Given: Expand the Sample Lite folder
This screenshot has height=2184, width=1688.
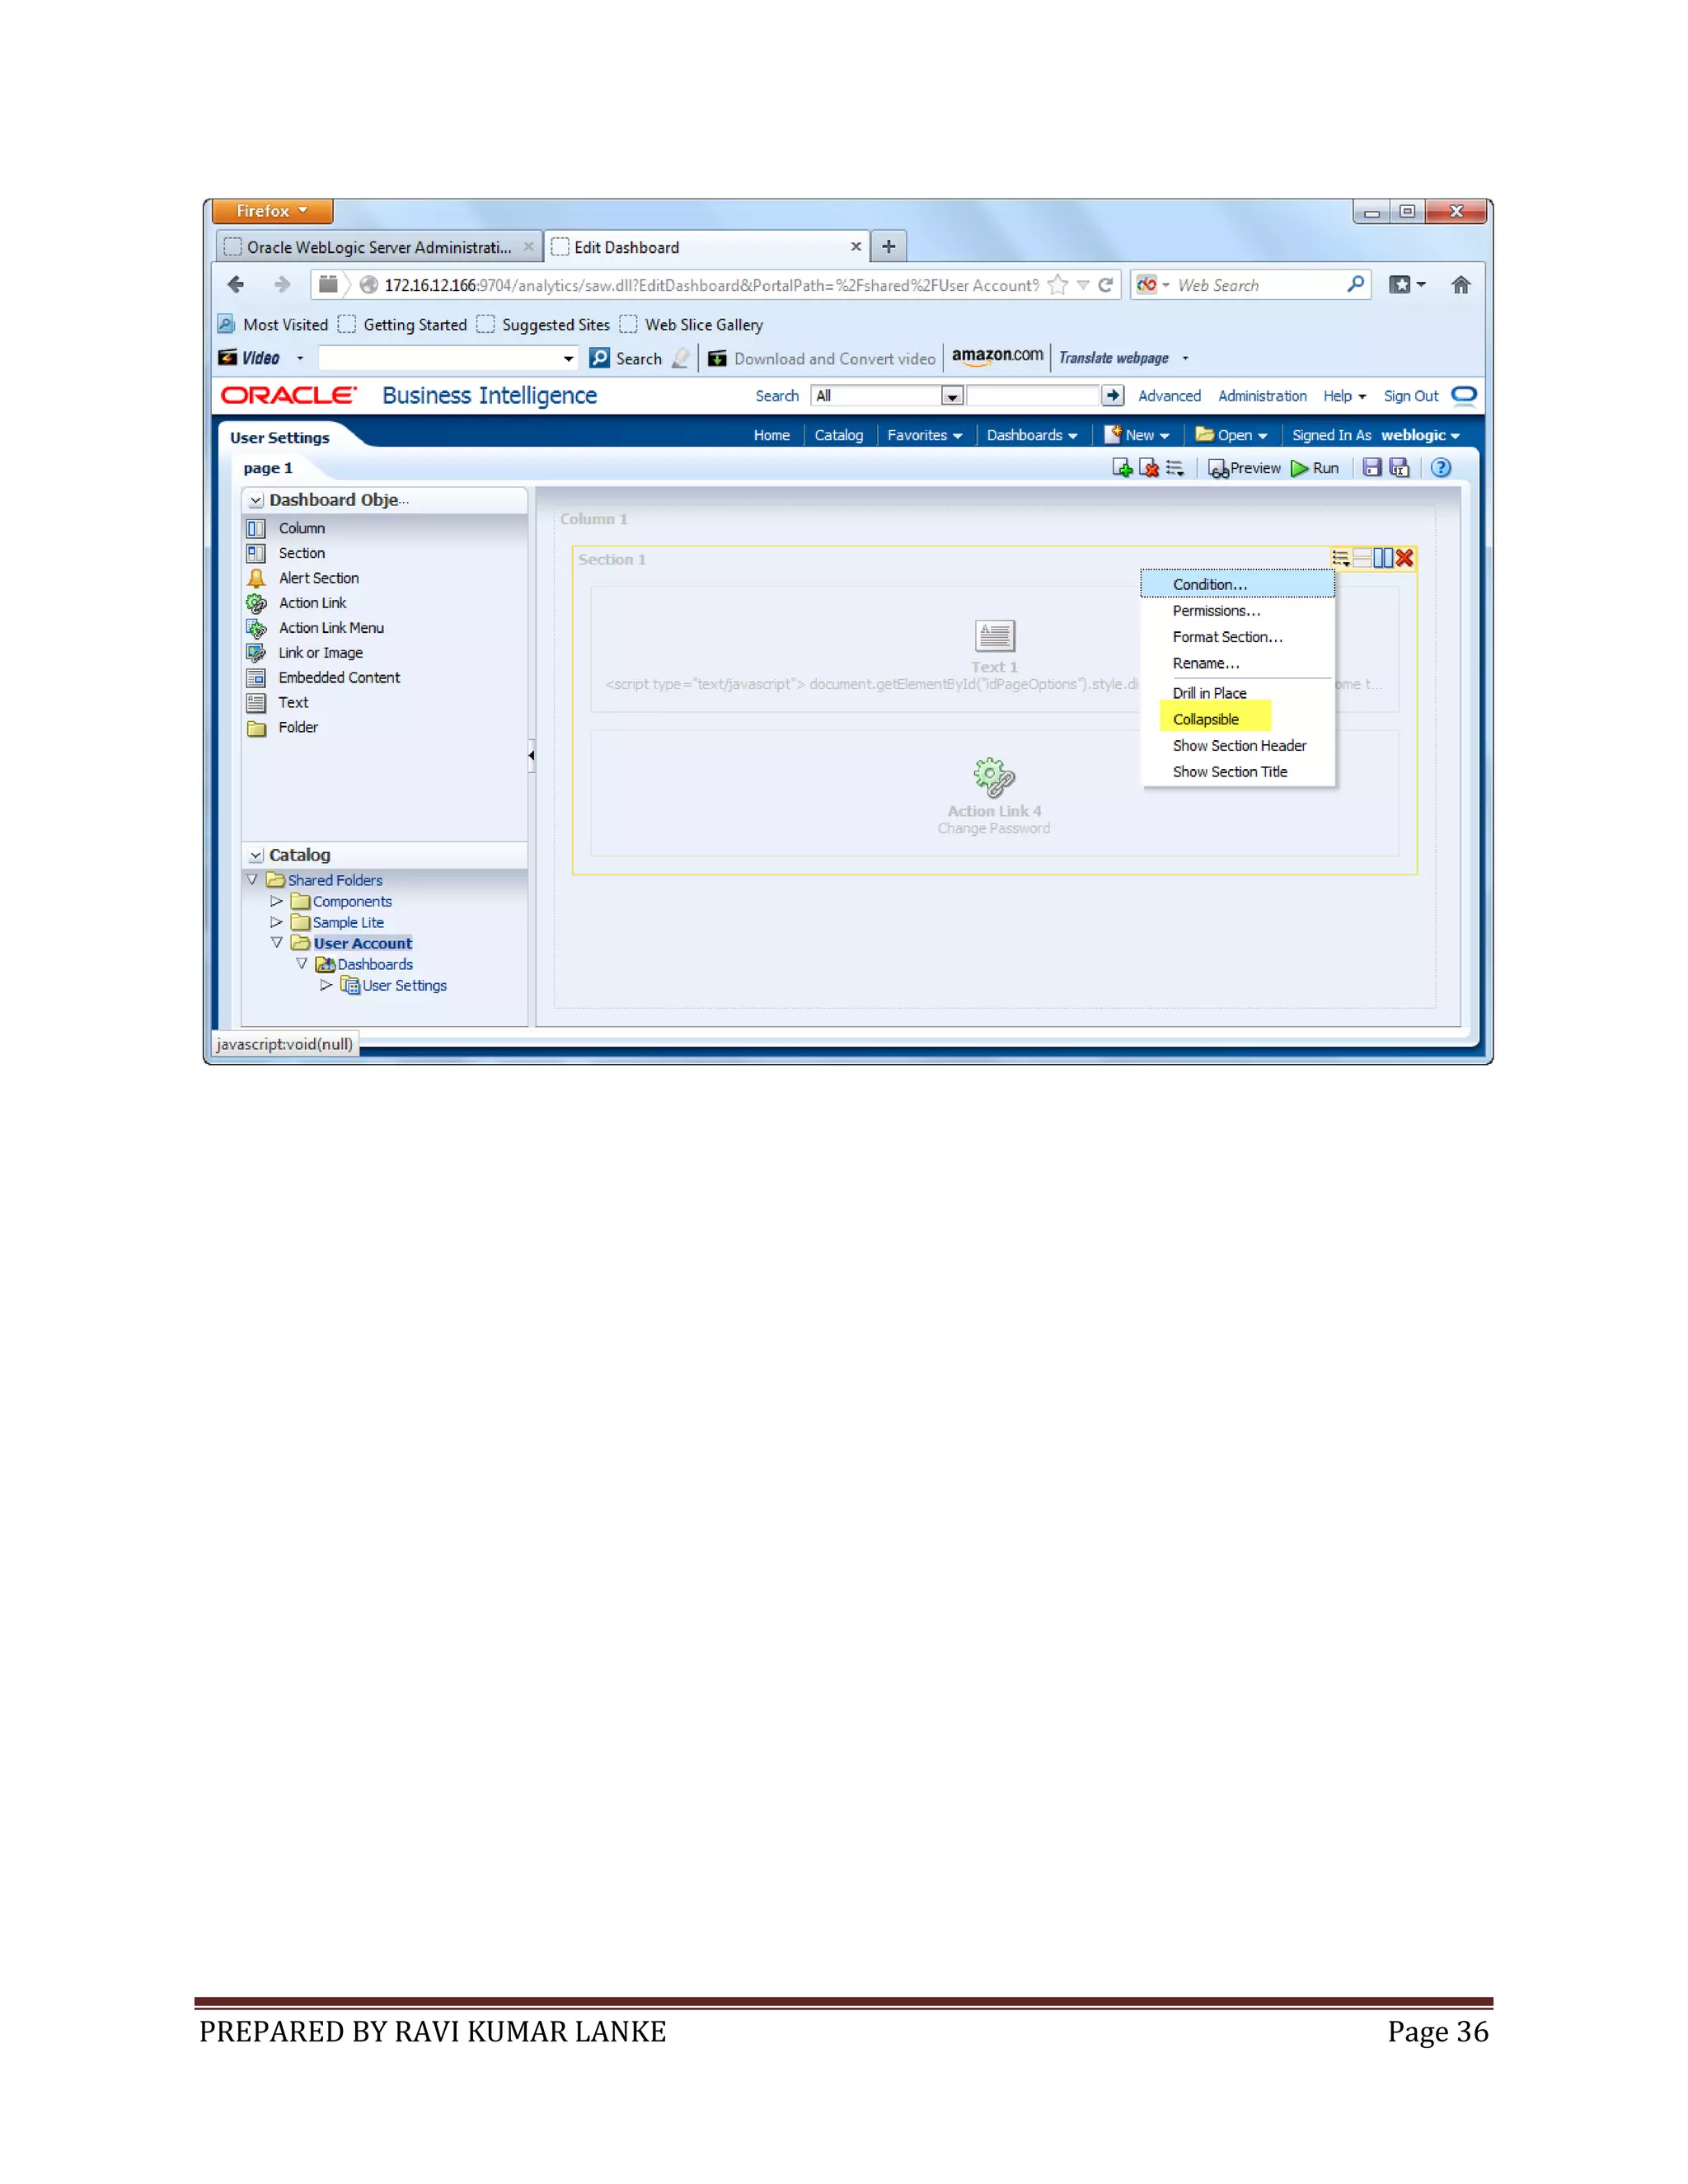Looking at the screenshot, I should pyautogui.click(x=277, y=922).
